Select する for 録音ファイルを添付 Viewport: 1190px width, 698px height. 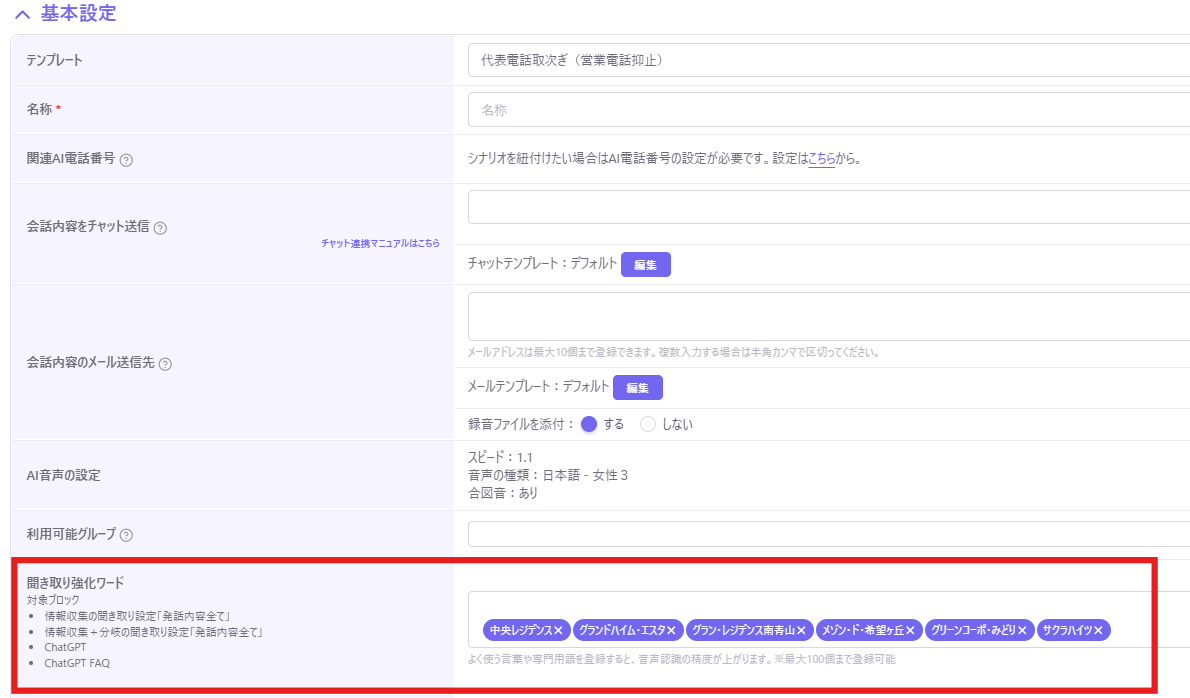(x=589, y=424)
